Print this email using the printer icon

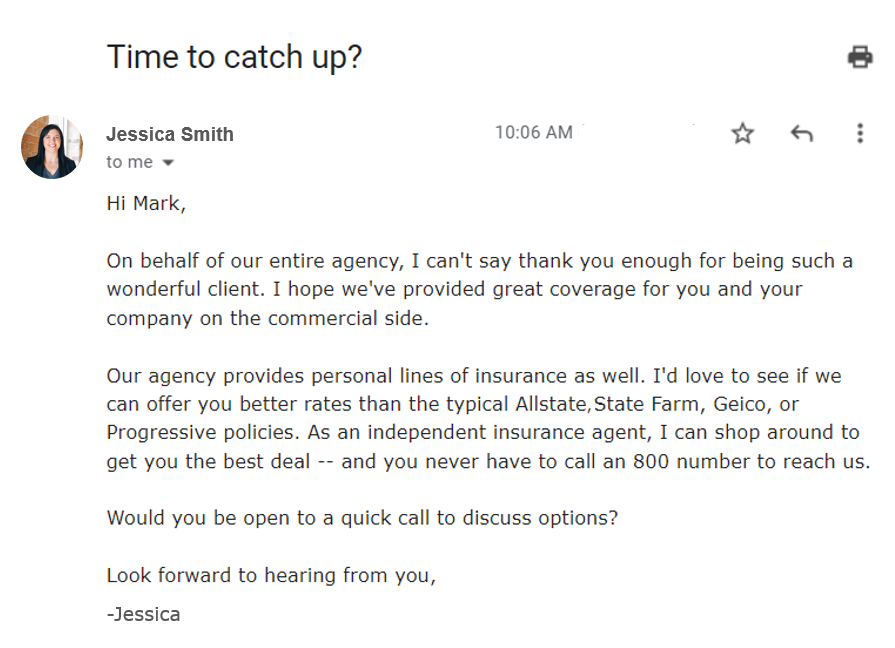pos(859,57)
